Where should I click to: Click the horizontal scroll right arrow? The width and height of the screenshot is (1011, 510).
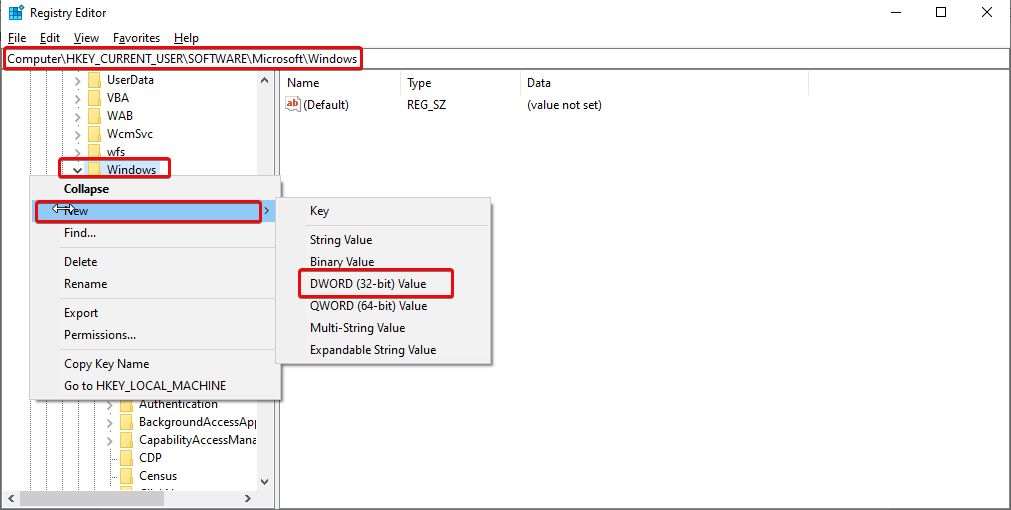pyautogui.click(x=248, y=498)
